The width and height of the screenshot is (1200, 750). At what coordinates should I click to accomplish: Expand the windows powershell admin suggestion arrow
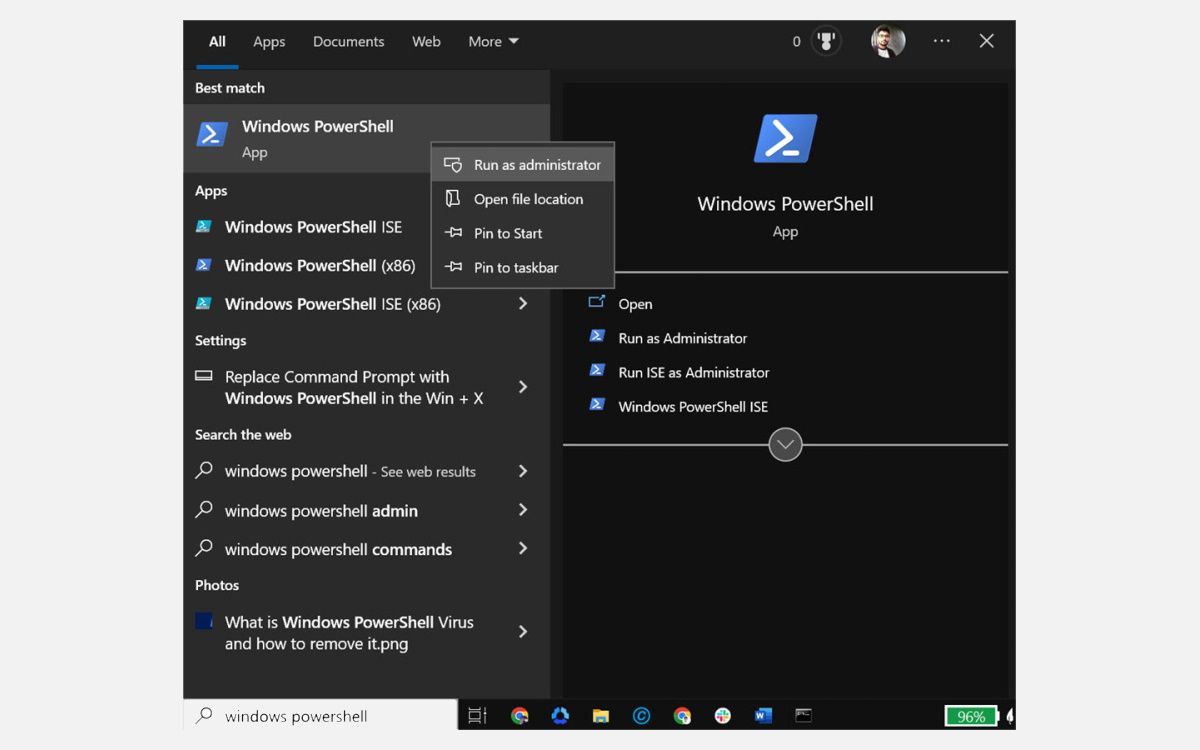pyautogui.click(x=522, y=510)
